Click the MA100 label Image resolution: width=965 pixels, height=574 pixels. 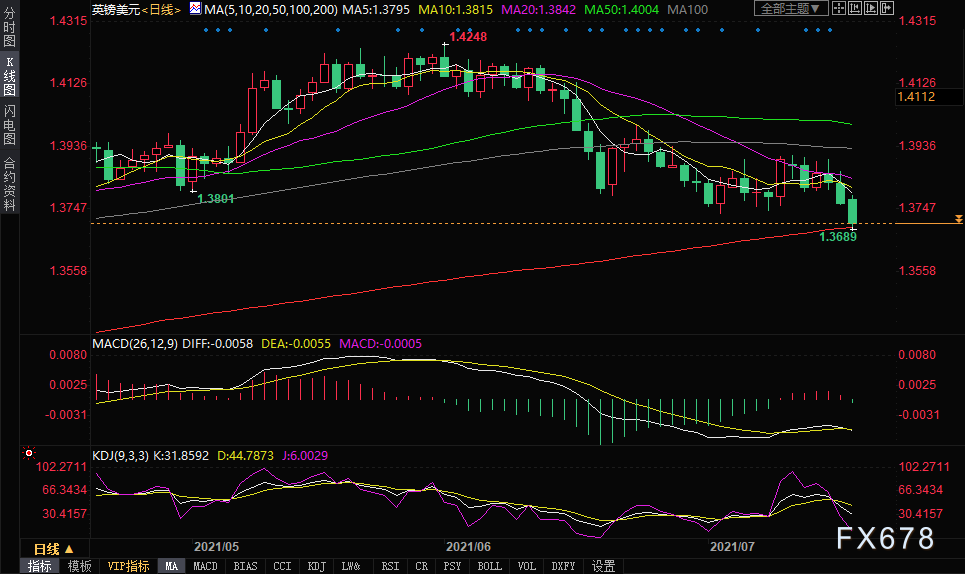(687, 10)
